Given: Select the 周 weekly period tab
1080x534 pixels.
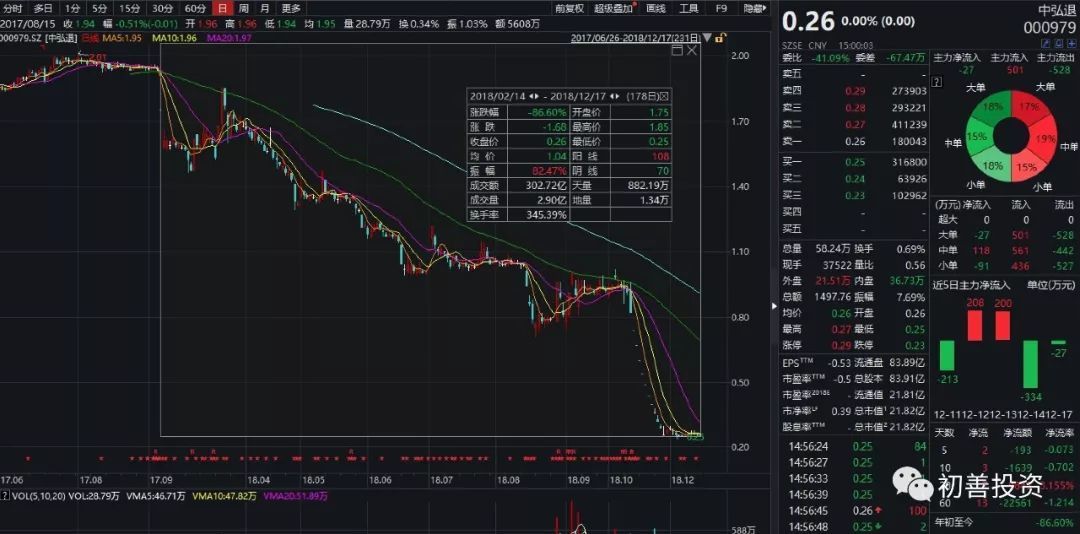Looking at the screenshot, I should (x=243, y=8).
